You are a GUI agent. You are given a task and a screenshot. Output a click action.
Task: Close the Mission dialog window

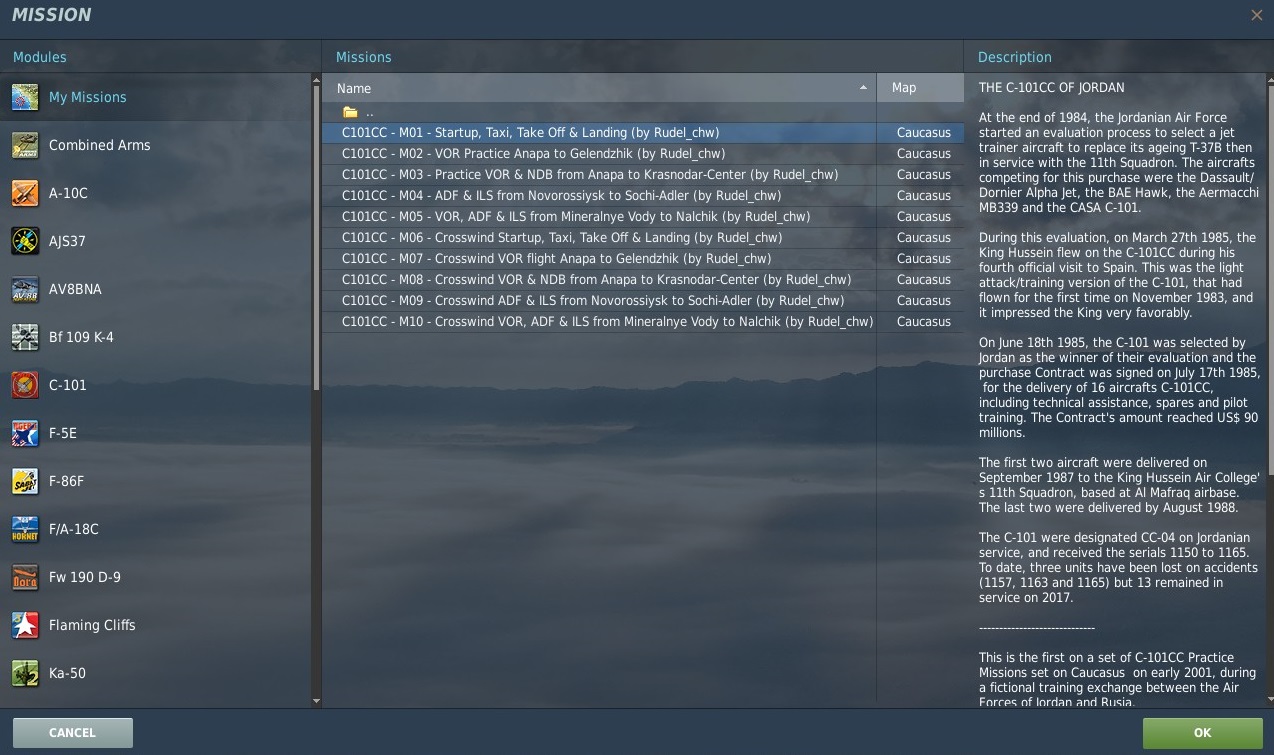(x=1256, y=15)
